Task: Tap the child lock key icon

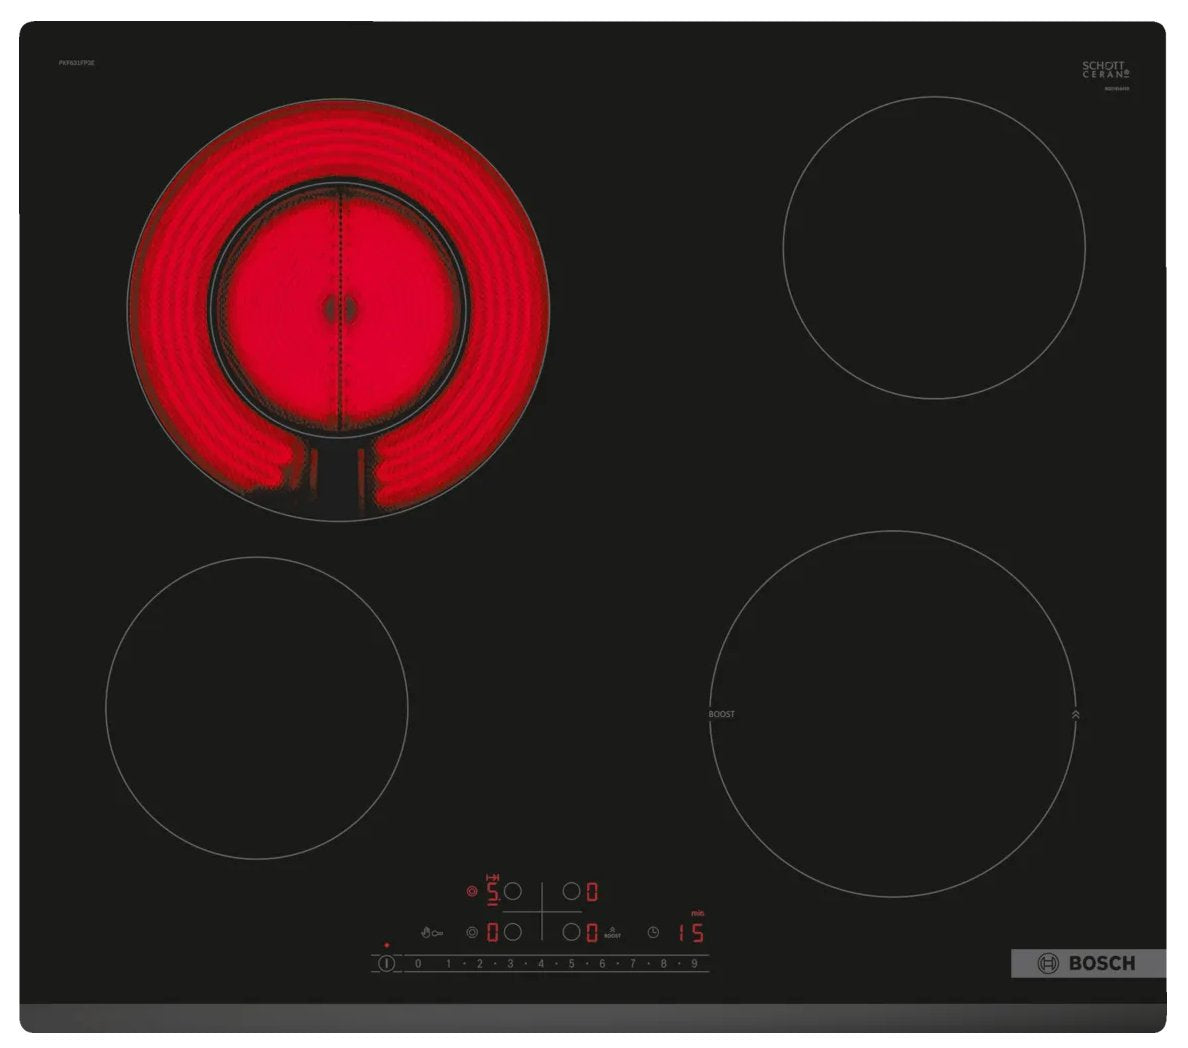Action: (437, 933)
